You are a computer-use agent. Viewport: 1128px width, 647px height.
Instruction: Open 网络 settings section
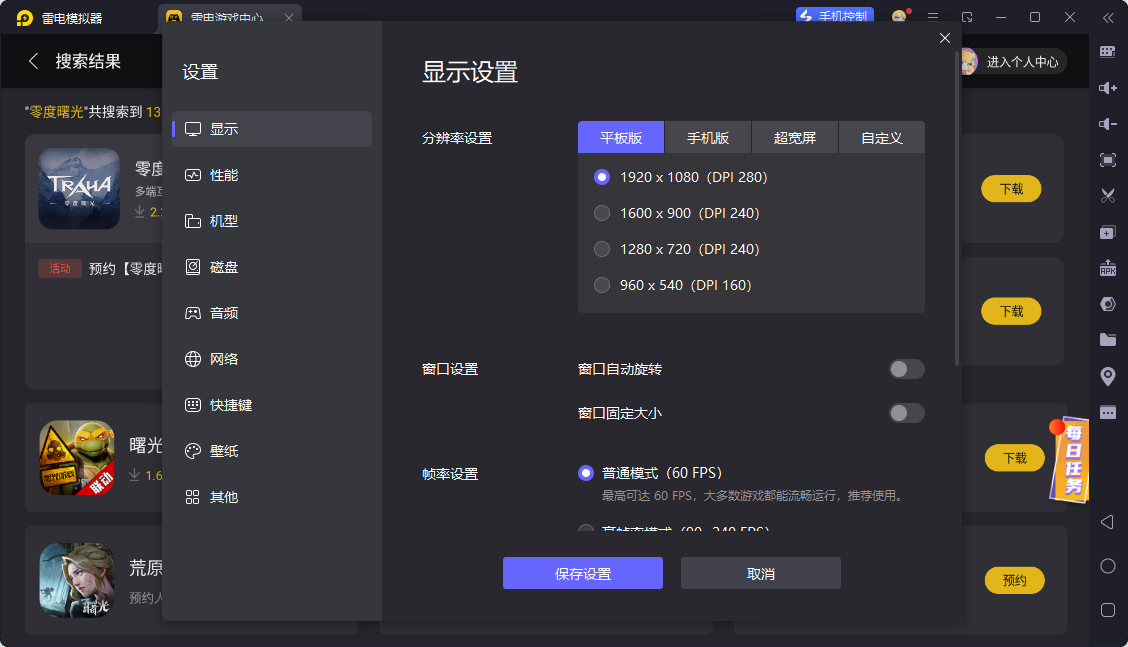tap(272, 359)
